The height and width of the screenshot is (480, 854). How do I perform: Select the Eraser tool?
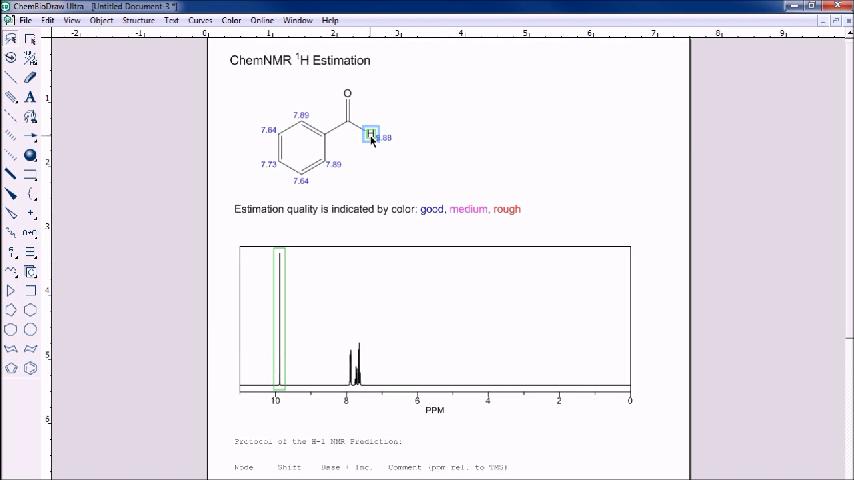click(30, 77)
